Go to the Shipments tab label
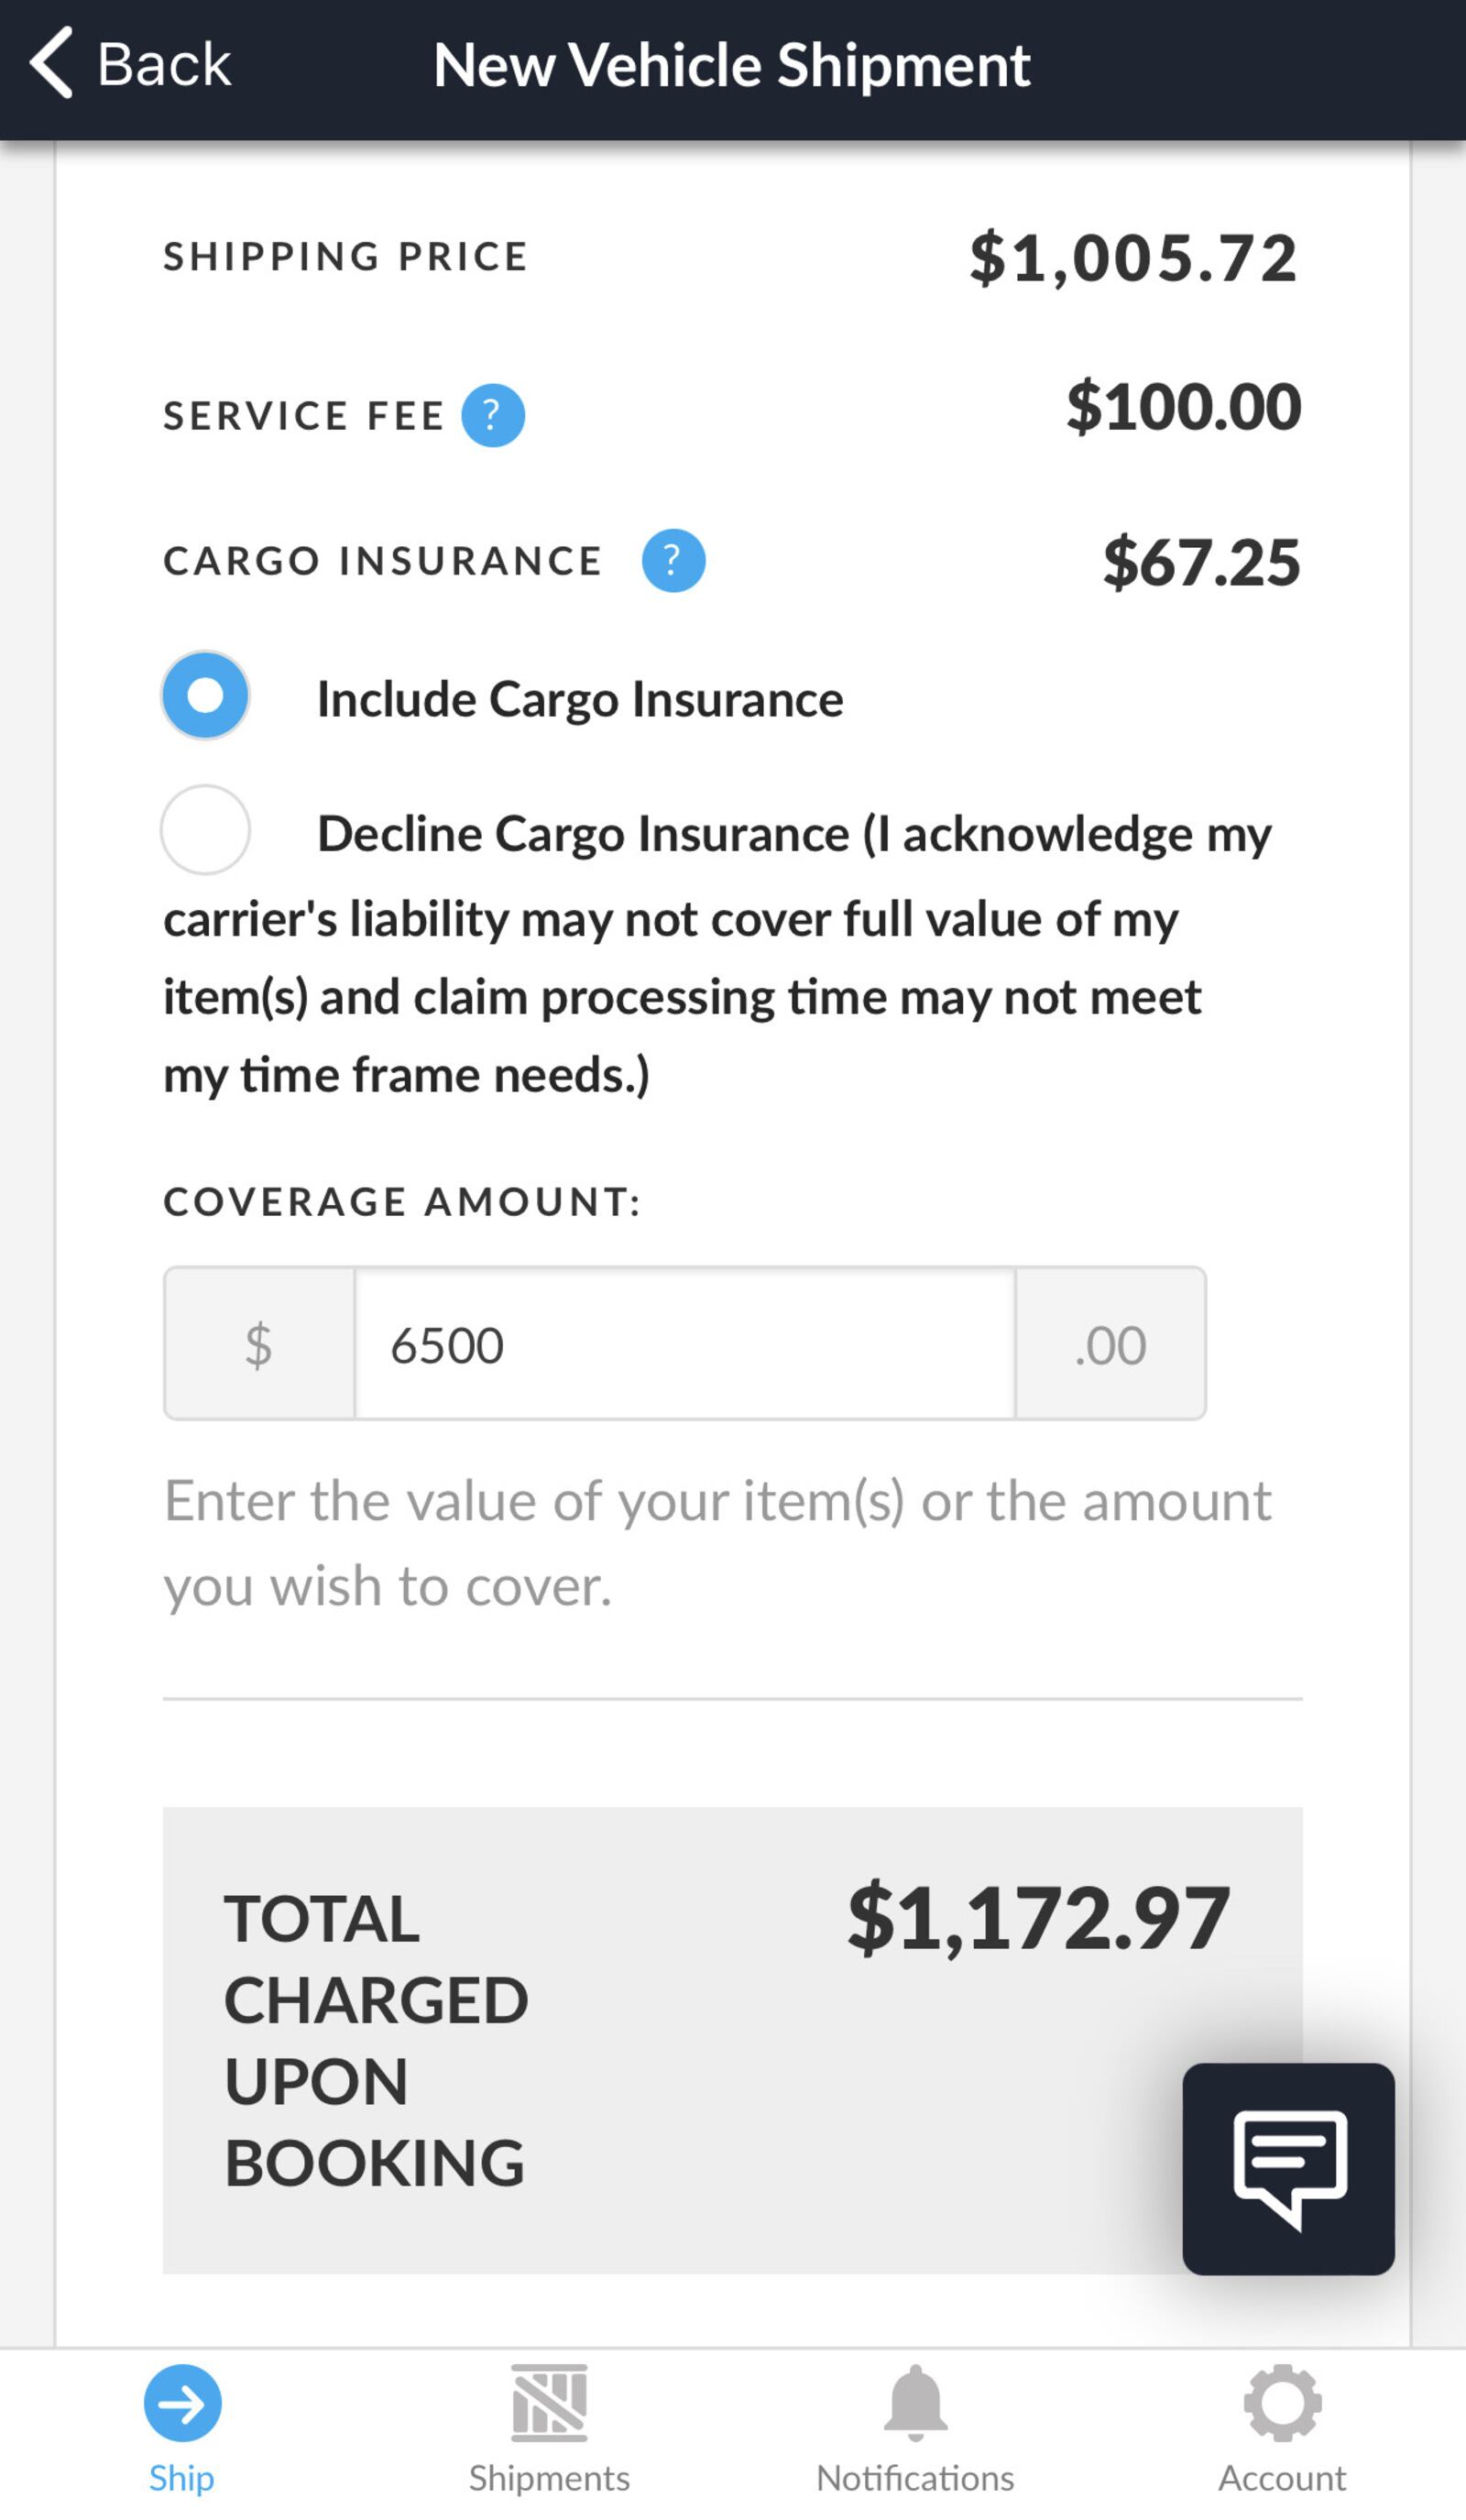The image size is (1466, 2520). coord(549,2478)
